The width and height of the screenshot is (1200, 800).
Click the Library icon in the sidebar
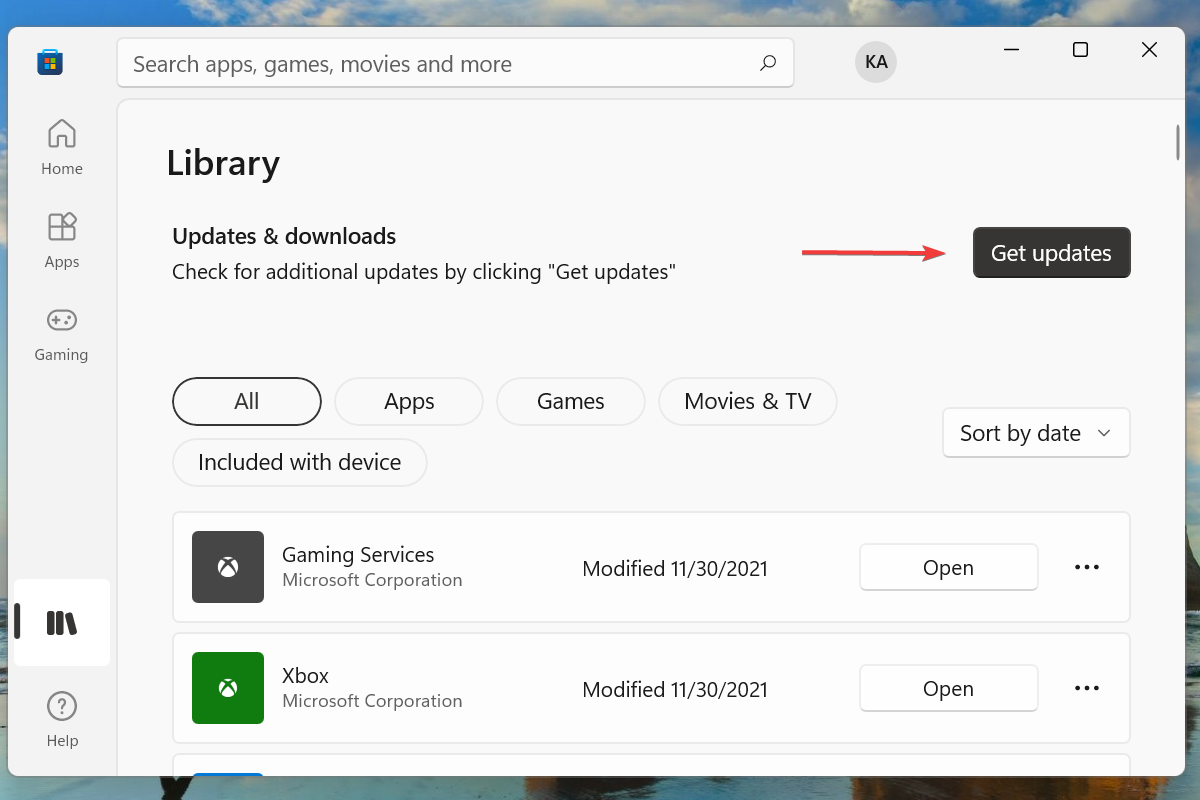61,622
